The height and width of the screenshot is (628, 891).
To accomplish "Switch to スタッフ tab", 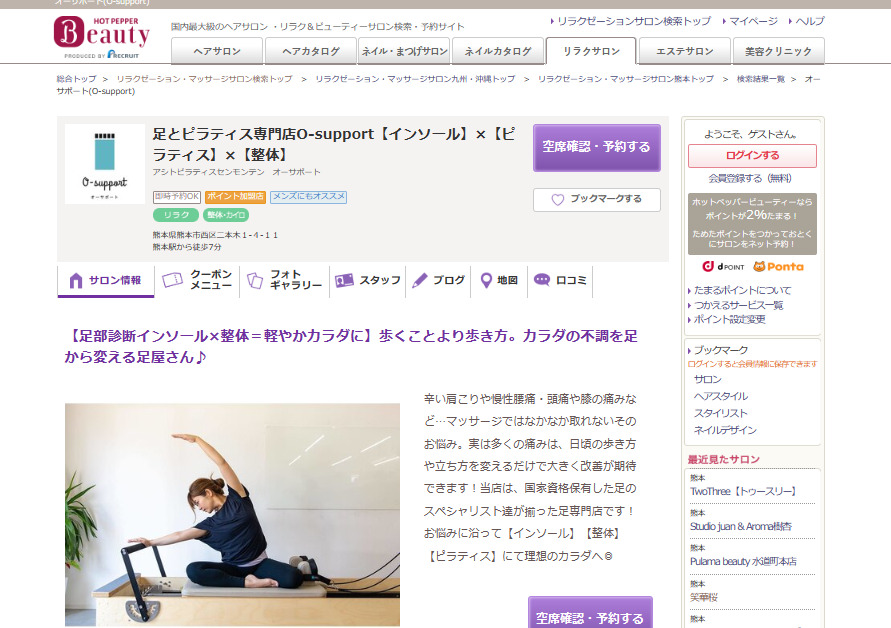I will 368,280.
